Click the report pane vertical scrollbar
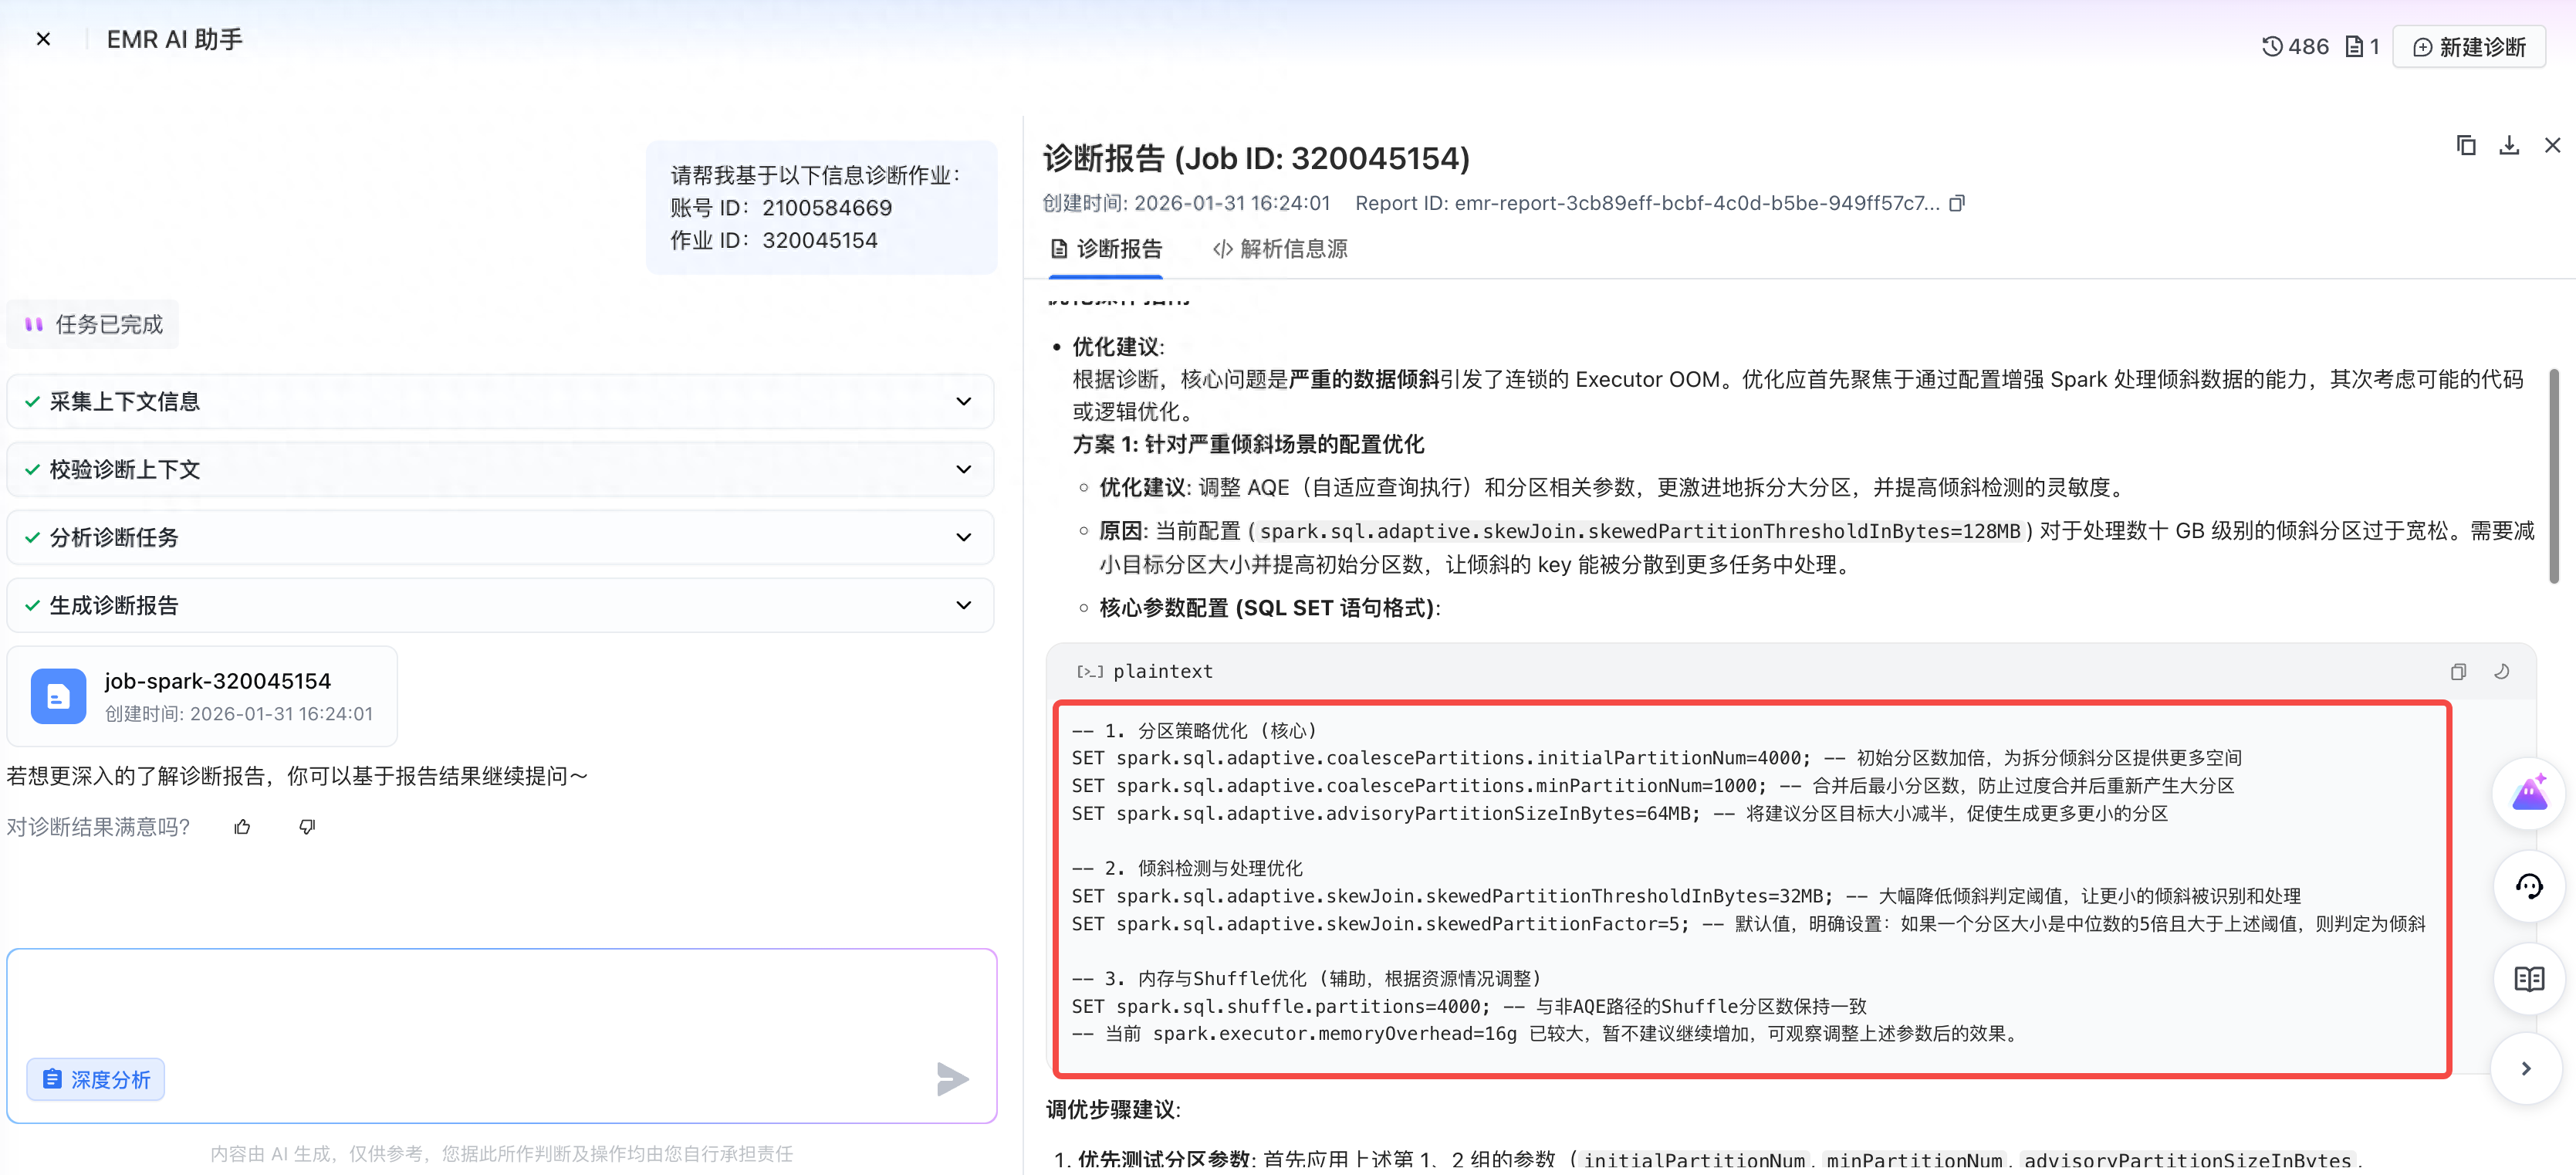2576x1175 pixels. click(2554, 476)
